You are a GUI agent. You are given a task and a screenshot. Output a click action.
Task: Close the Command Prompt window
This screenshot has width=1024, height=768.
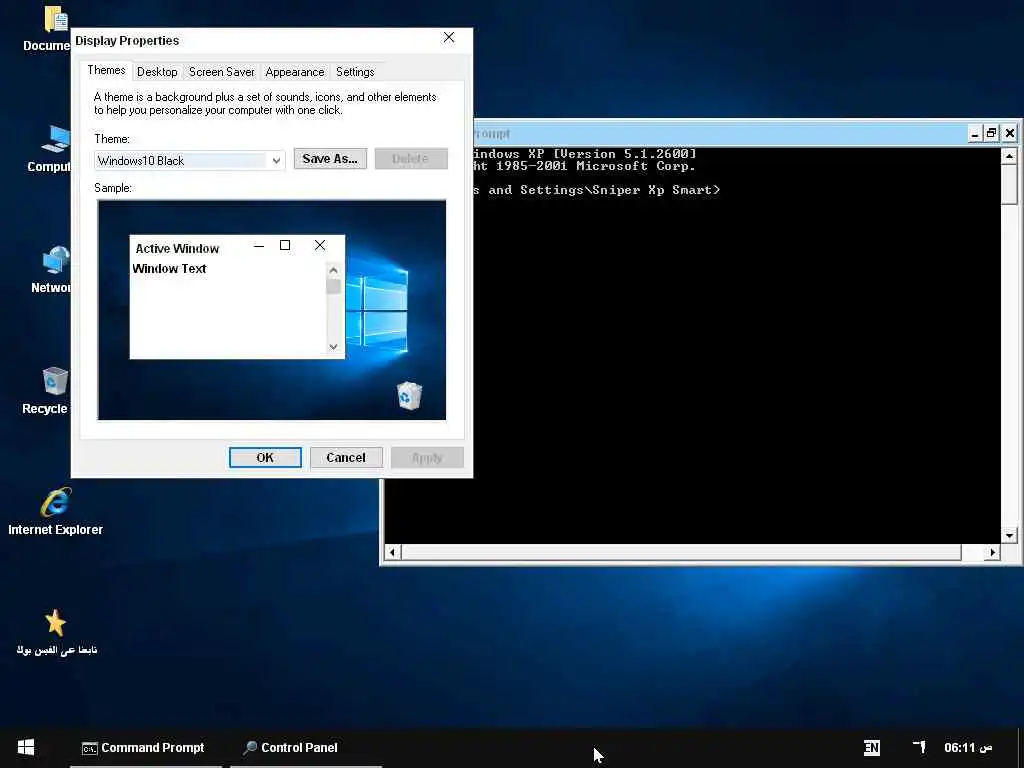tap(1010, 134)
